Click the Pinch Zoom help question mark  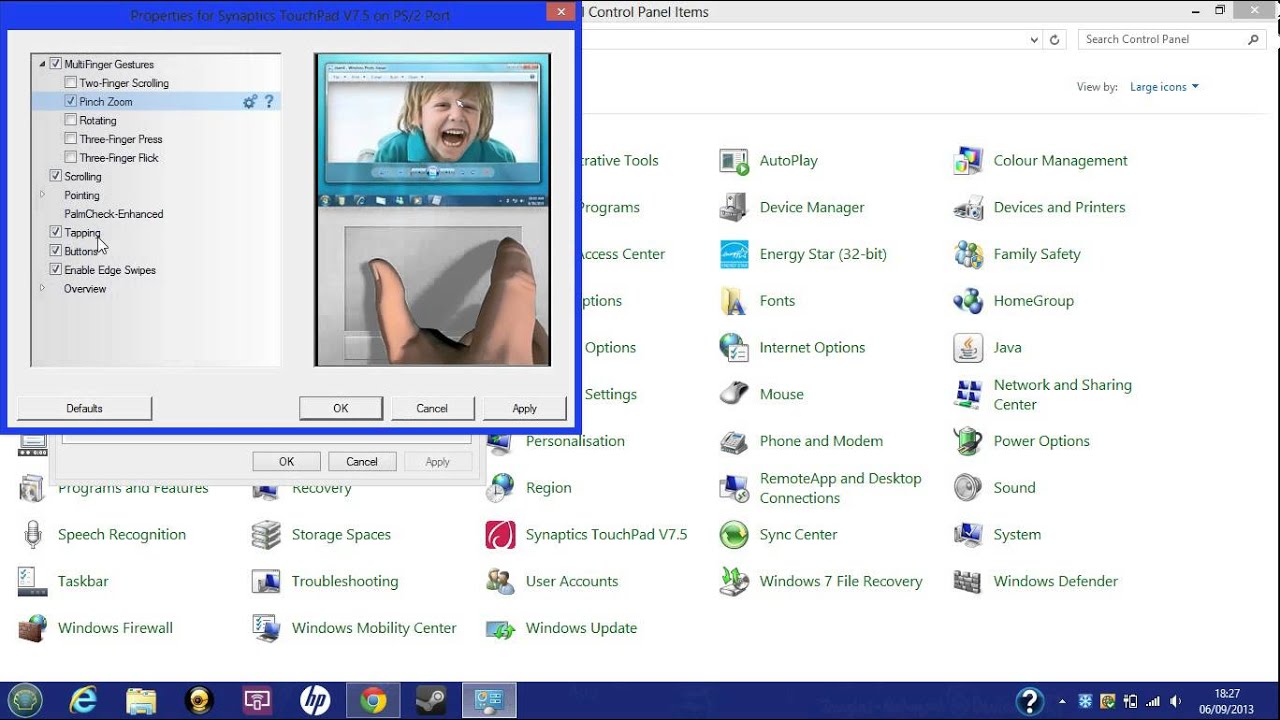(268, 102)
